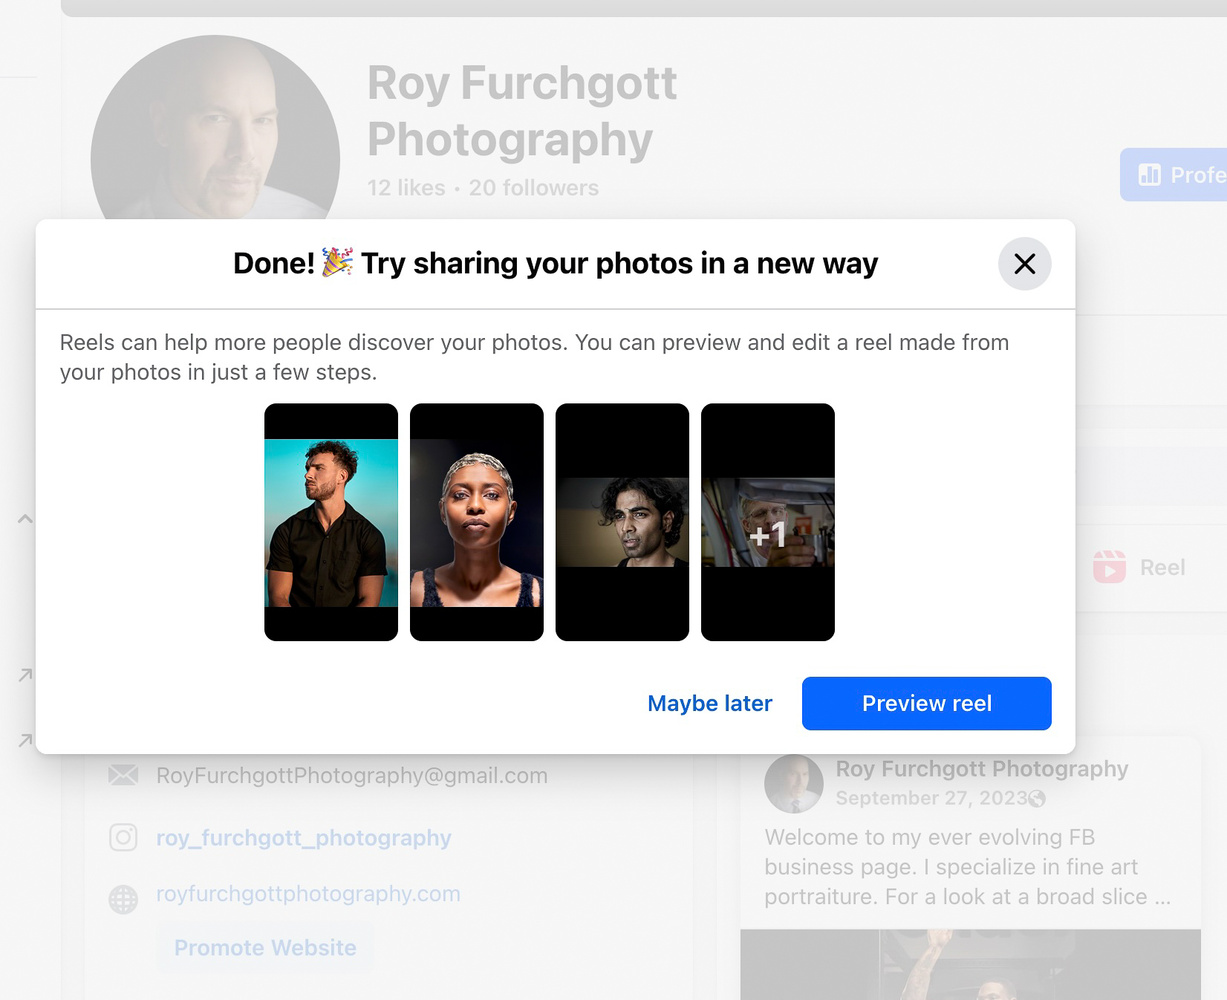The width and height of the screenshot is (1227, 1000).
Task: Open the +1 more photos thumbnail
Action: point(768,522)
